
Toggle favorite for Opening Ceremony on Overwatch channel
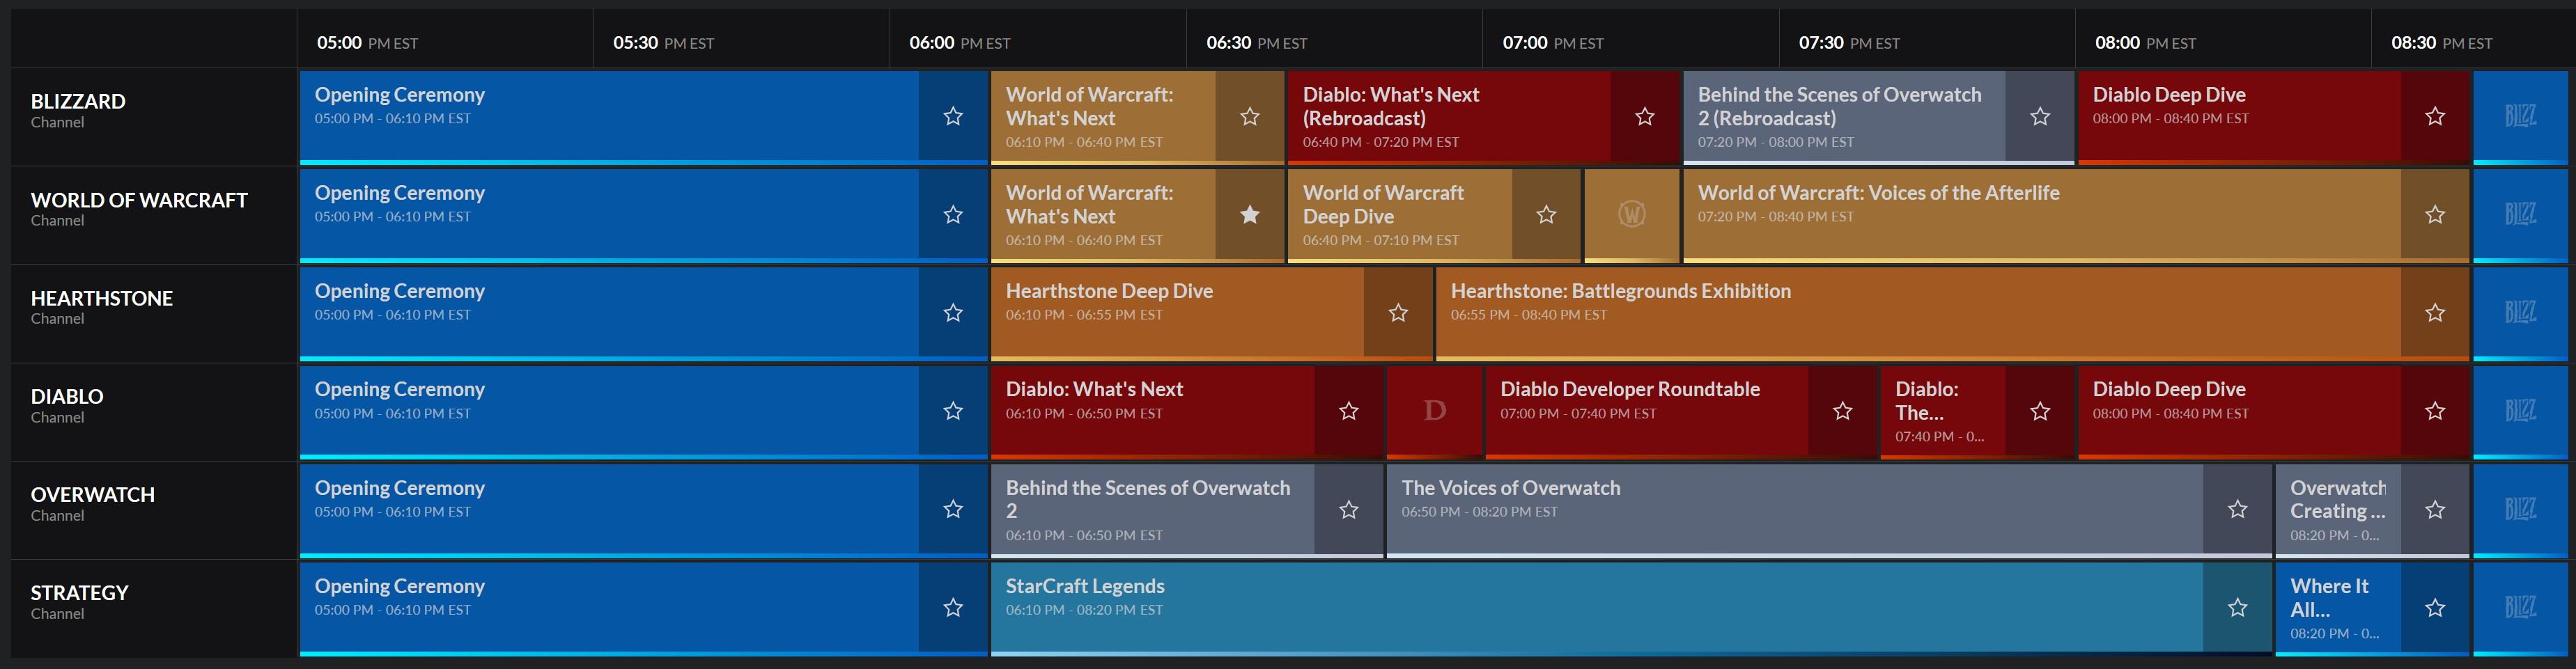[x=953, y=509]
